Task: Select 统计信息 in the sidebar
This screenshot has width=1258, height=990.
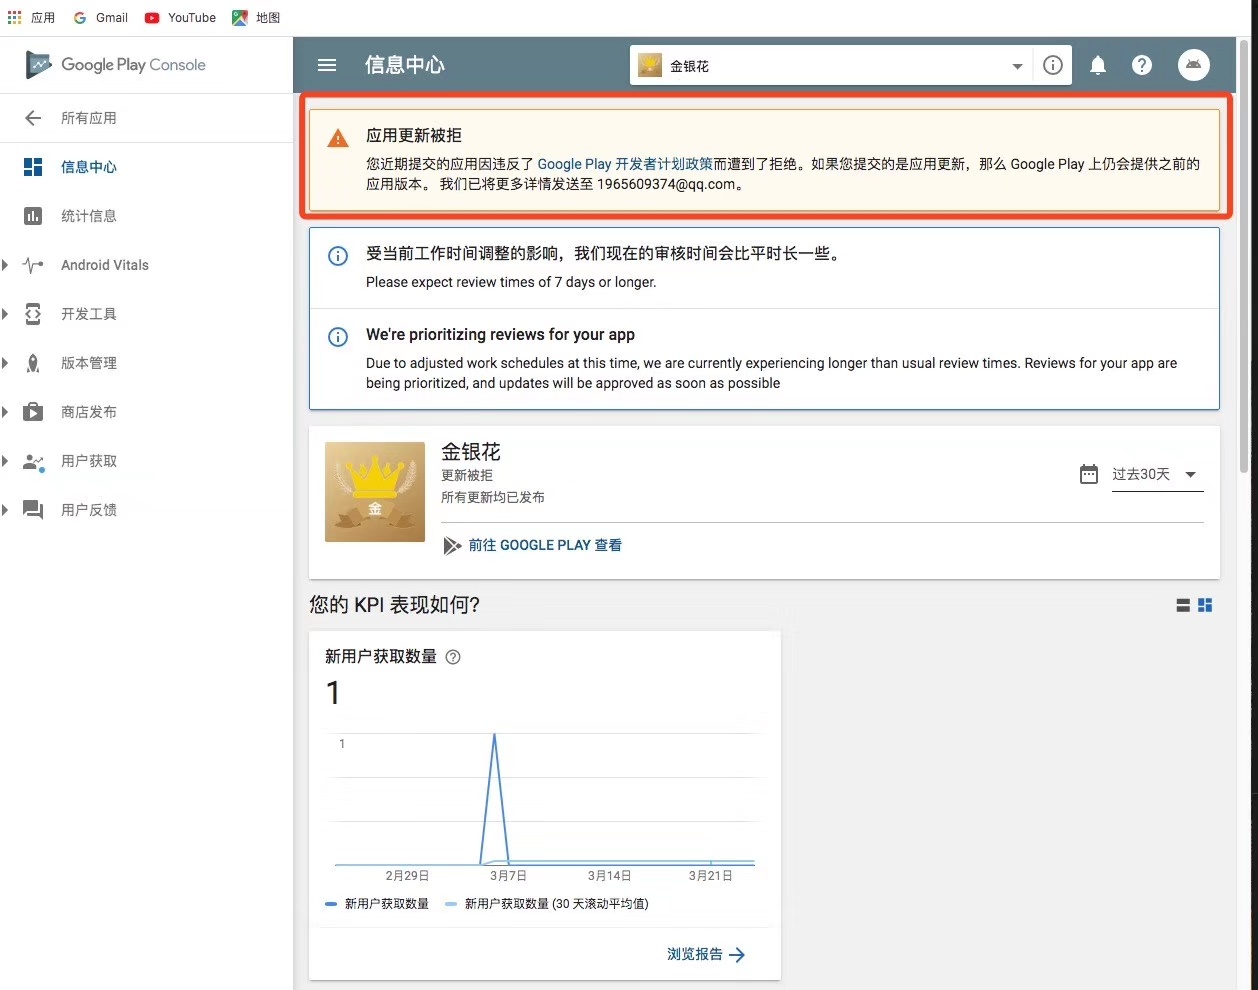Action: (x=89, y=216)
